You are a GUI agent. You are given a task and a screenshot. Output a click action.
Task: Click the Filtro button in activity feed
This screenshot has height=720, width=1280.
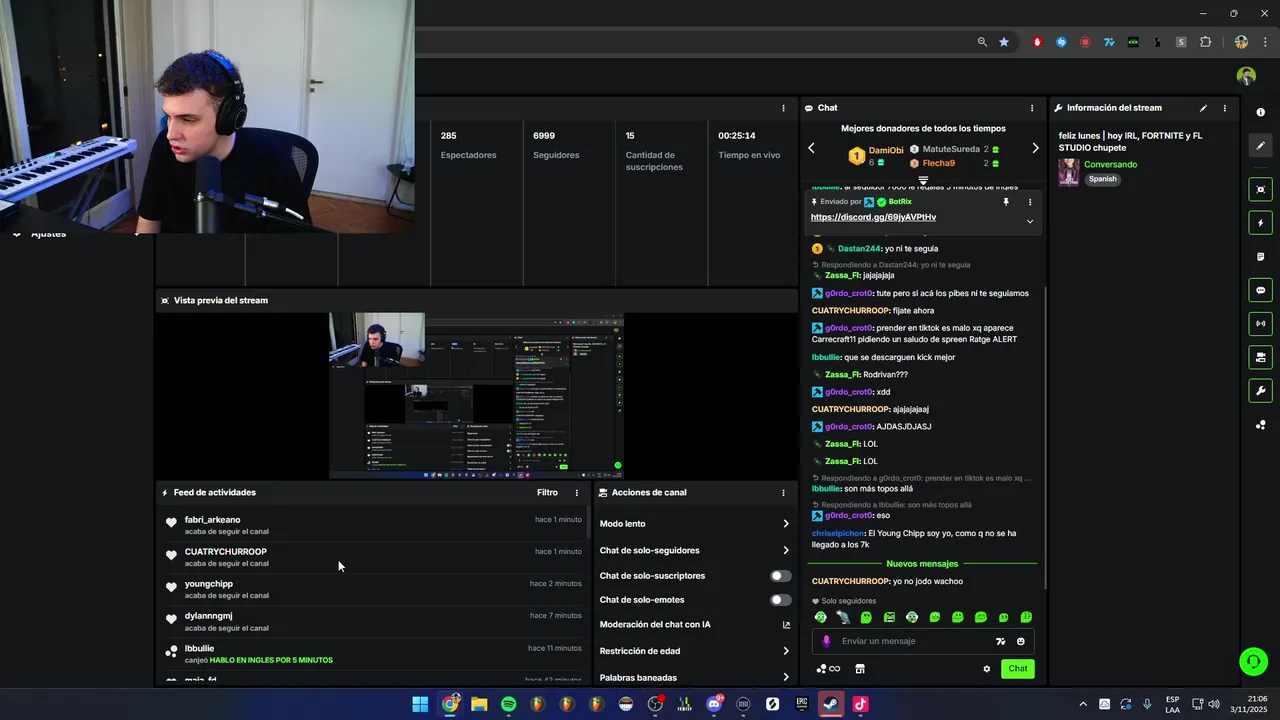pos(547,493)
